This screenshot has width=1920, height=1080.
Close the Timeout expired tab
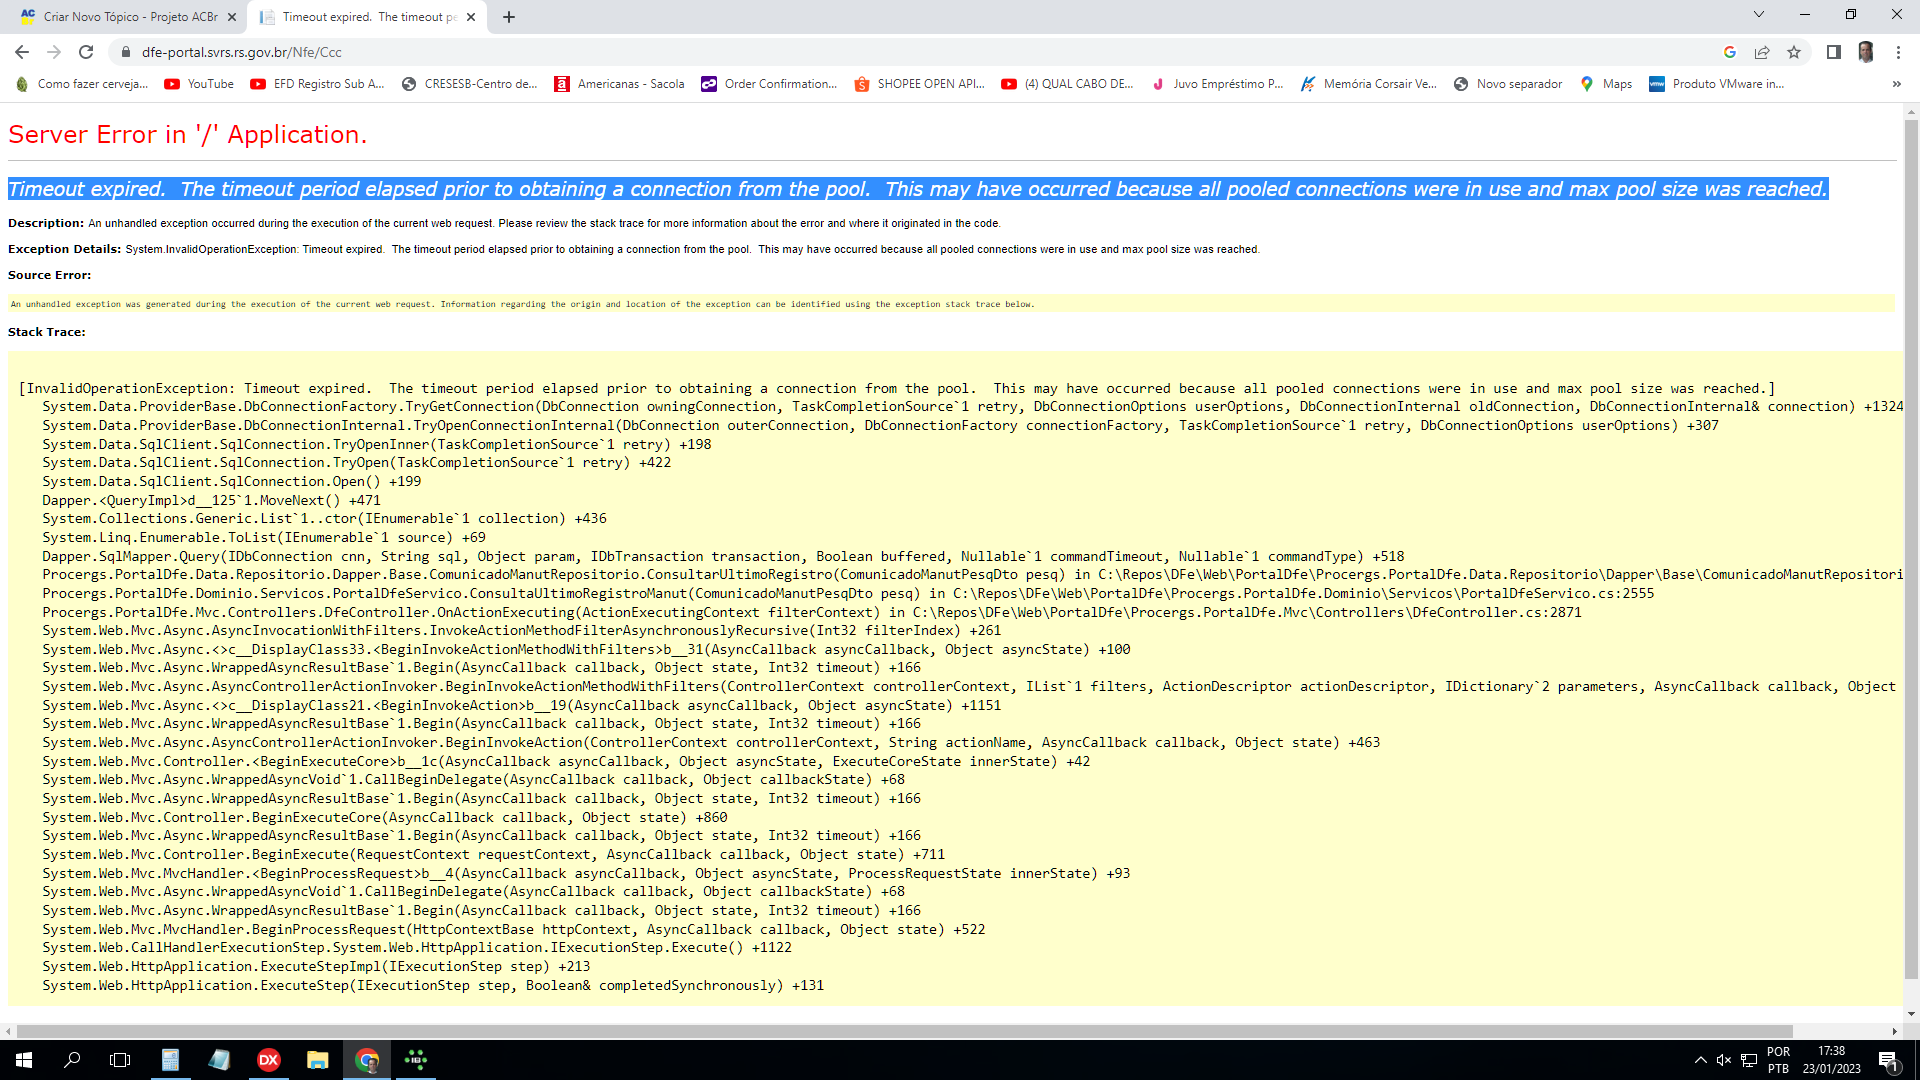472,17
